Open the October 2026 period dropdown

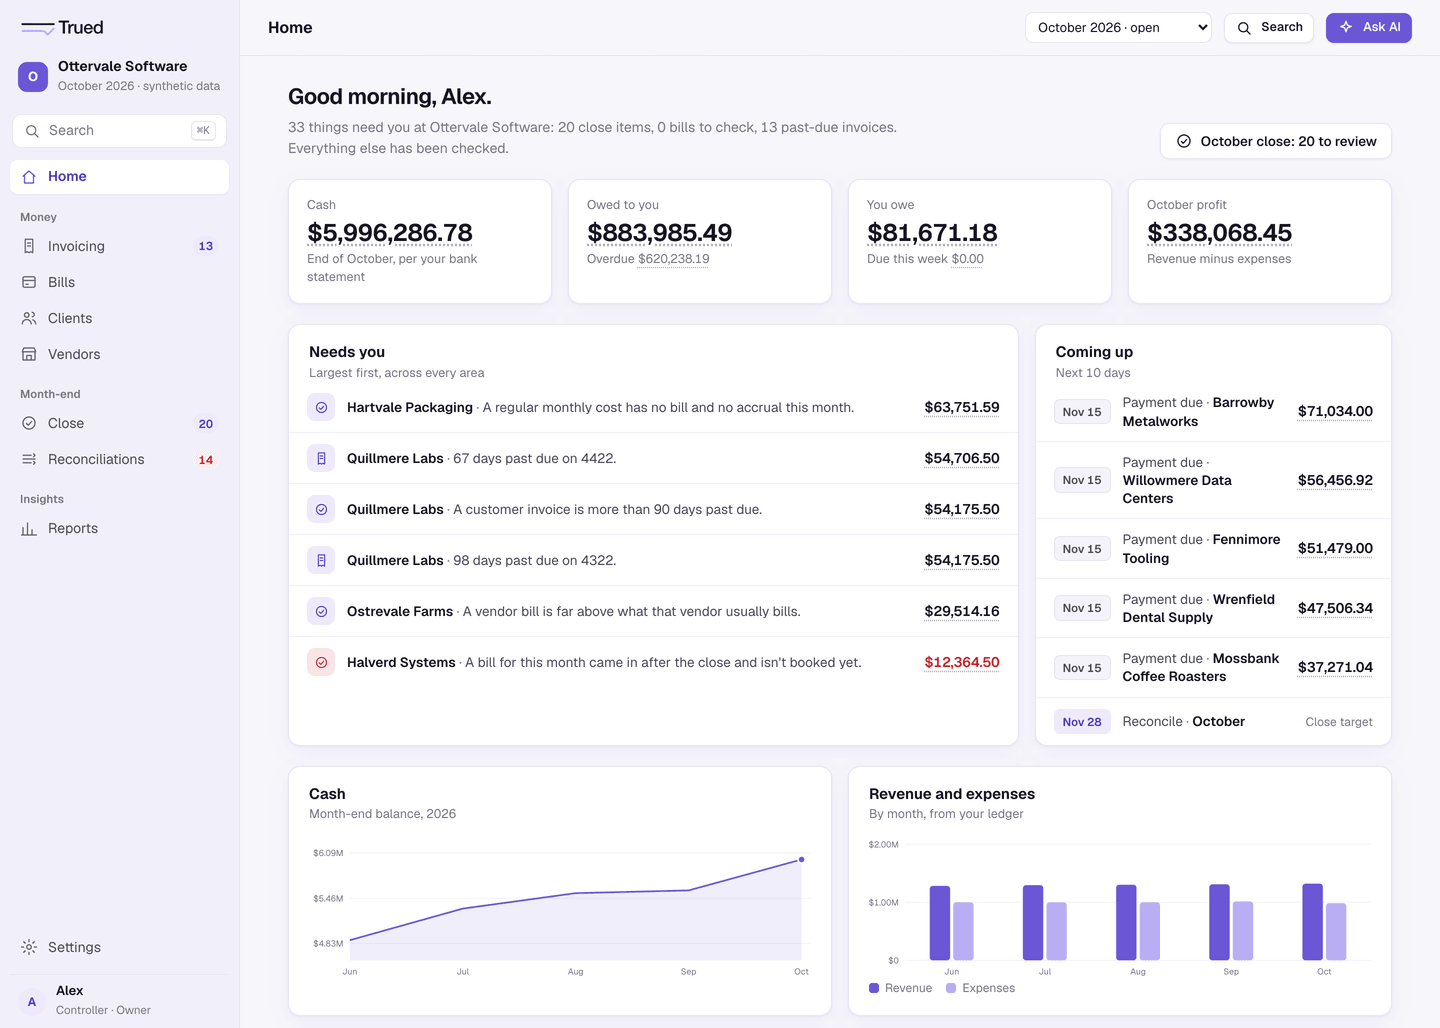click(1118, 28)
